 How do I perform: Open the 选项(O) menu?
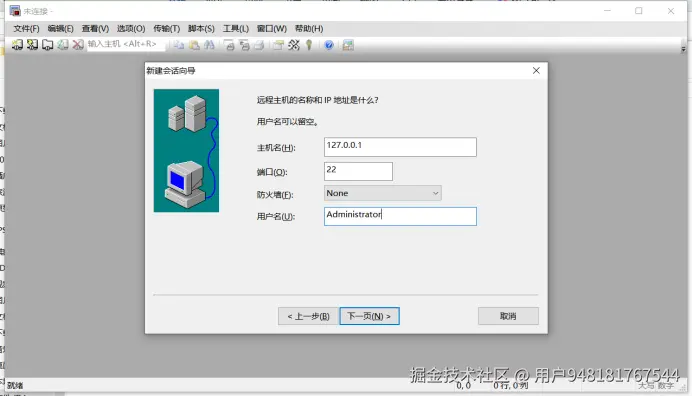(131, 29)
